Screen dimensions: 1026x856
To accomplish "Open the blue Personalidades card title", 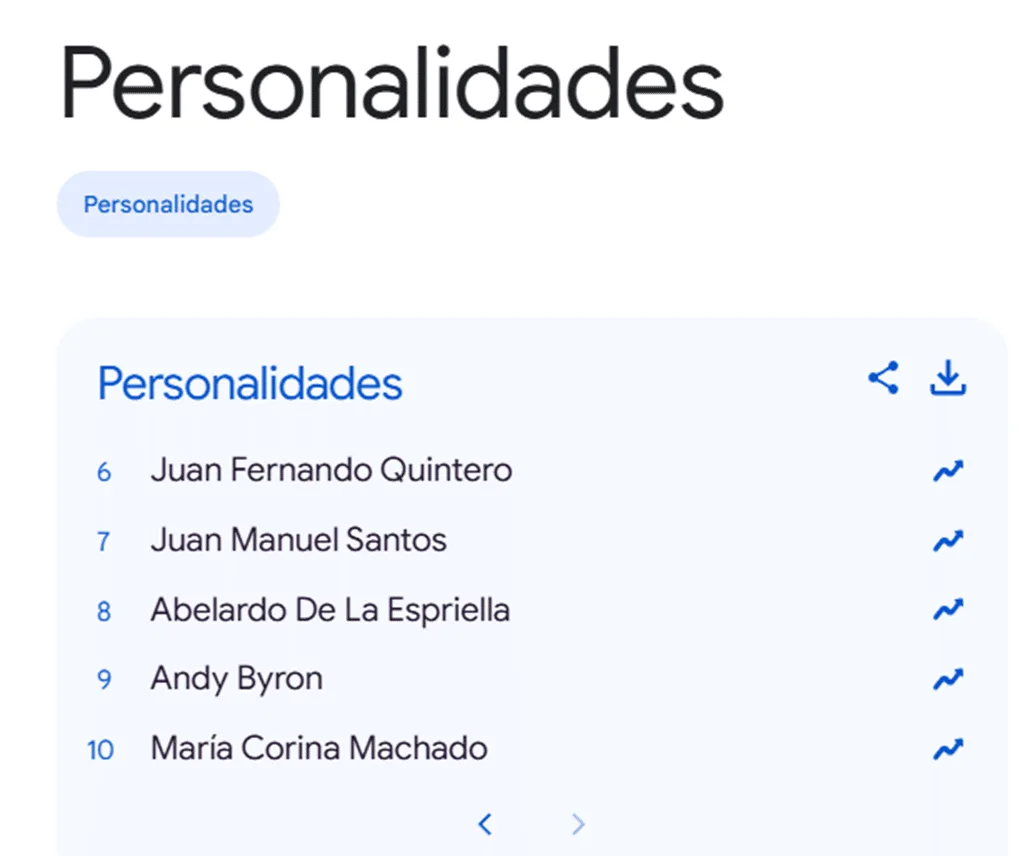I will tap(249, 383).
